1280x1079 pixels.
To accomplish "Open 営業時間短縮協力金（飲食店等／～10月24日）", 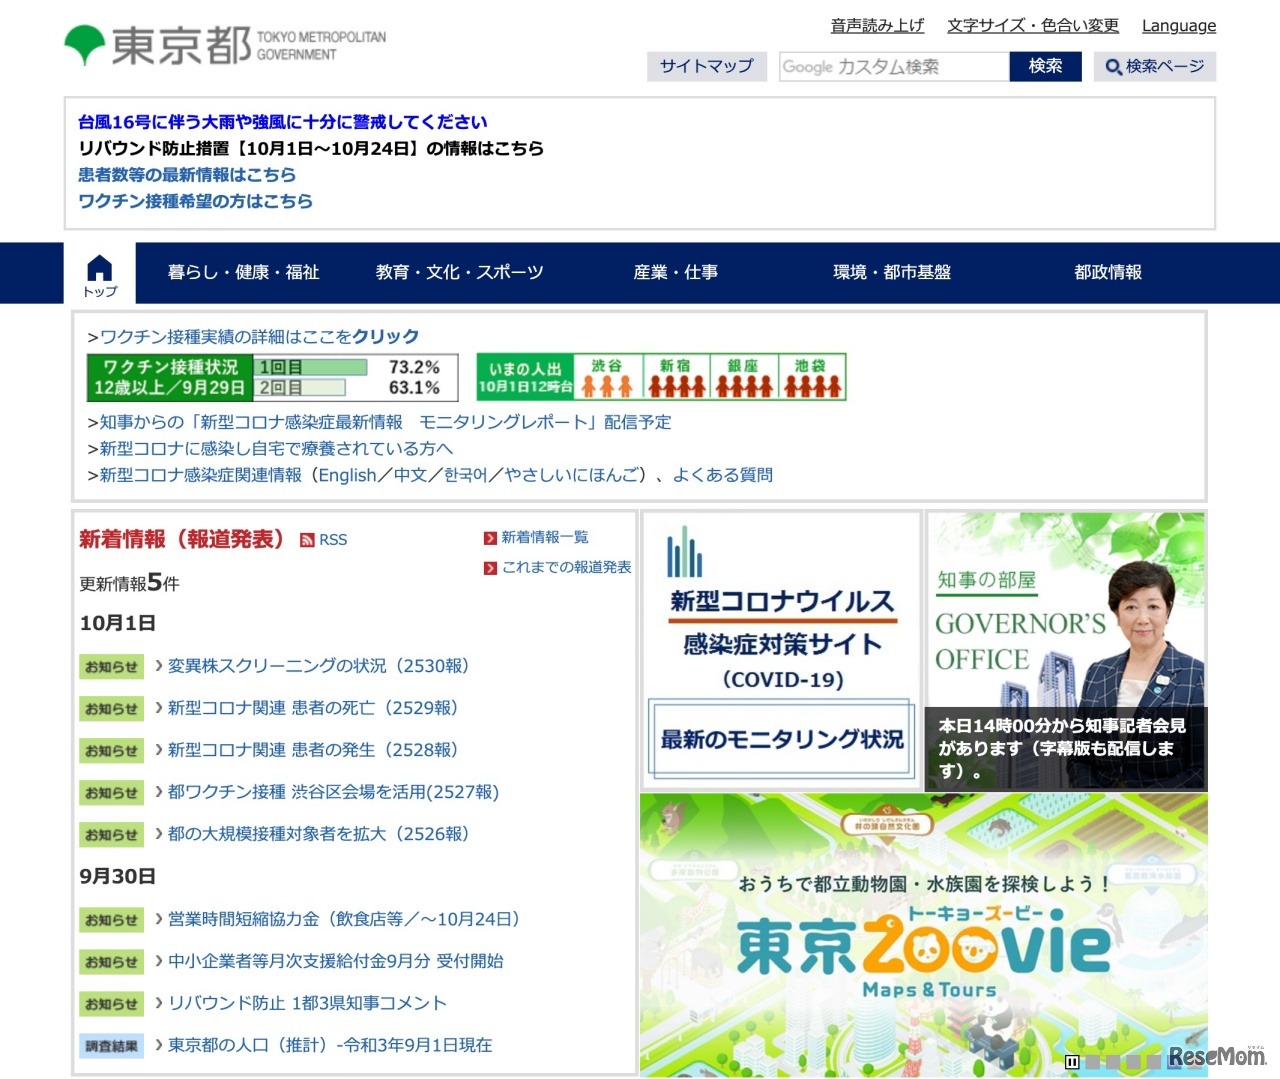I will 344,919.
